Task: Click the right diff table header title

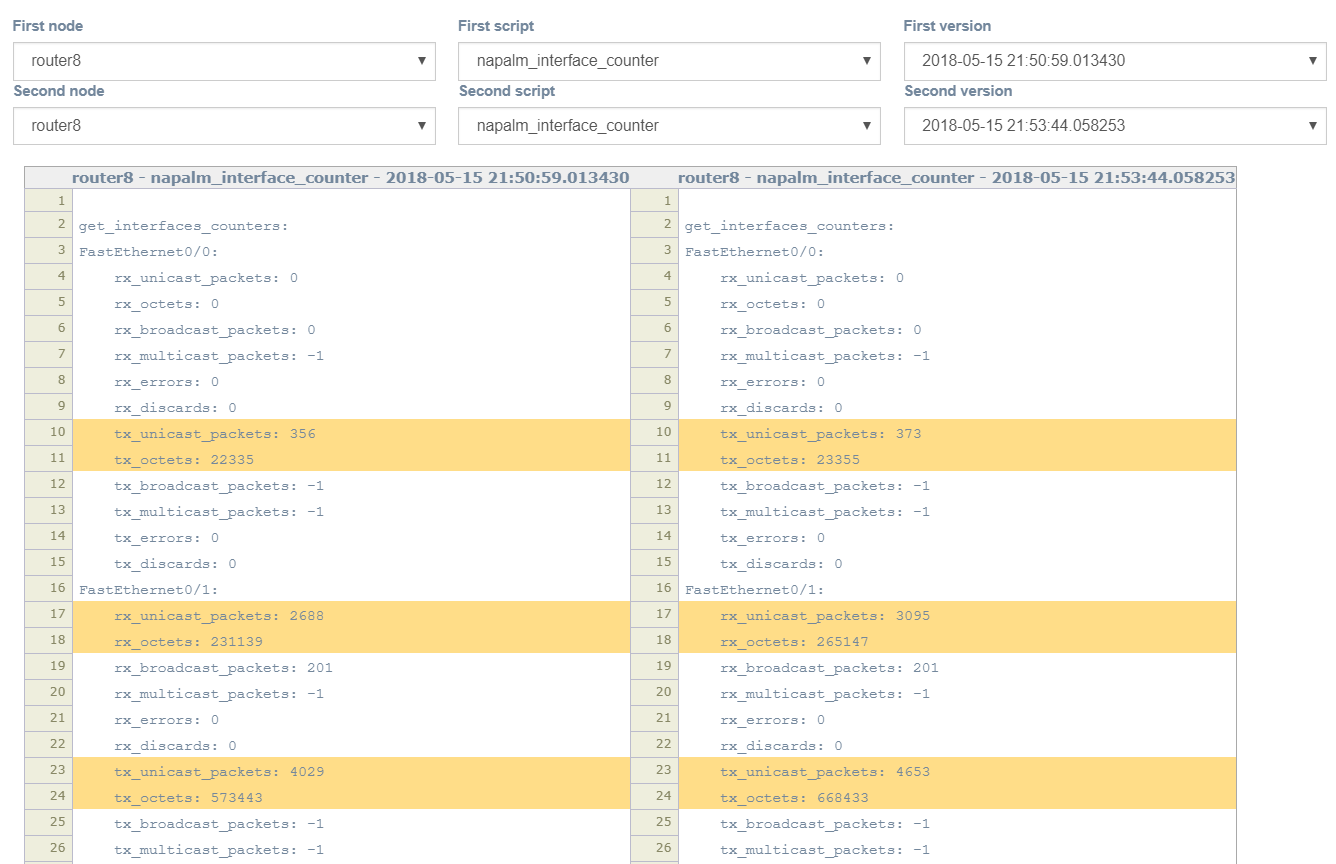Action: pos(956,177)
